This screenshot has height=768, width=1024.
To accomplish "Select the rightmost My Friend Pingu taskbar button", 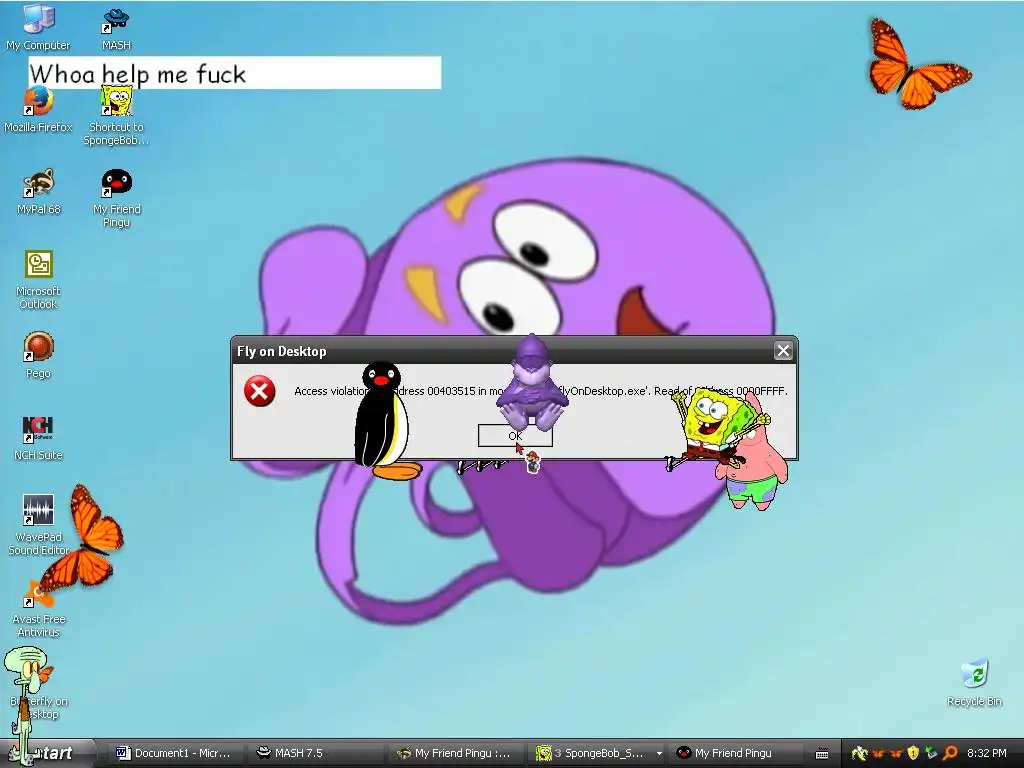I will 738,753.
